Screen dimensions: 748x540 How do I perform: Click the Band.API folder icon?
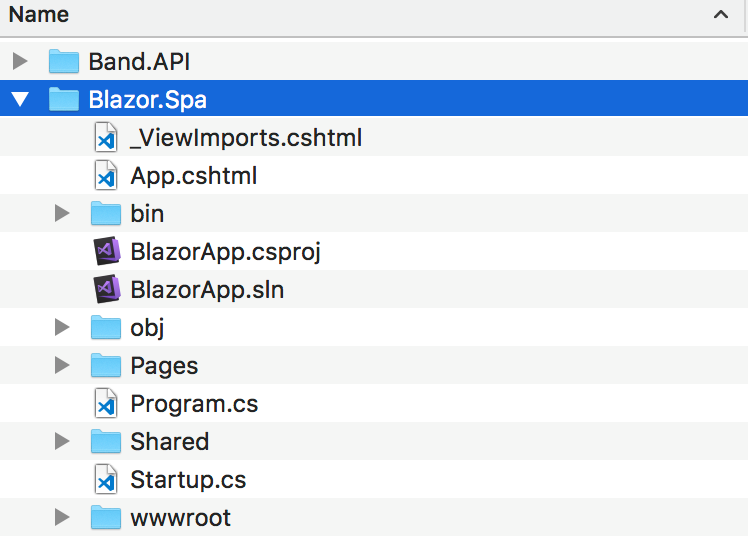64,61
